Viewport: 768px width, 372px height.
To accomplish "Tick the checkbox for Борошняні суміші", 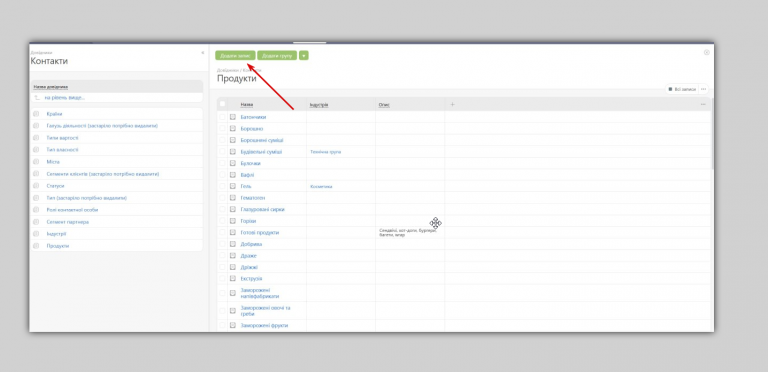I will tap(222, 140).
